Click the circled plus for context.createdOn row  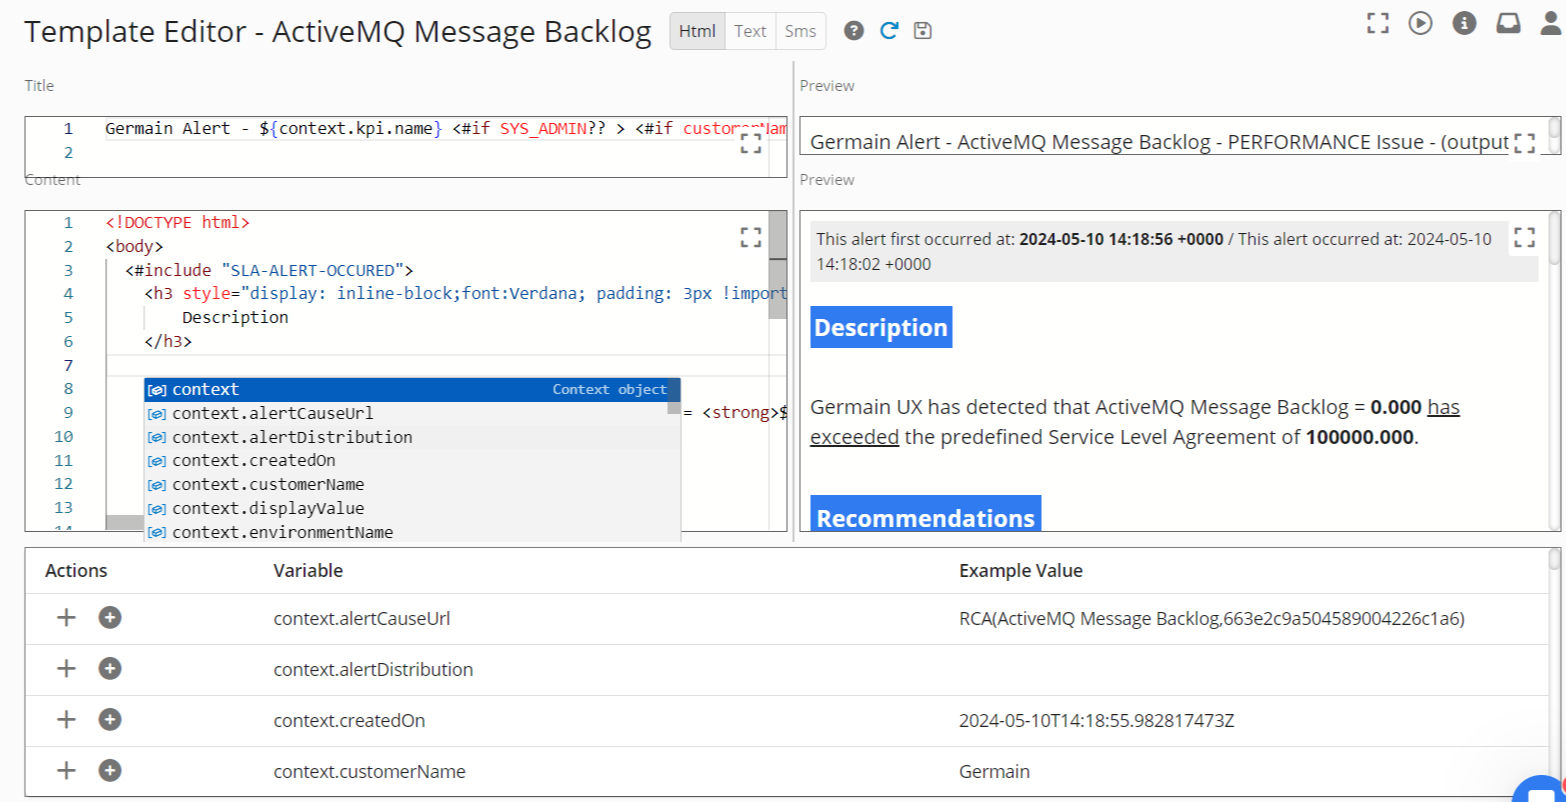(x=110, y=720)
